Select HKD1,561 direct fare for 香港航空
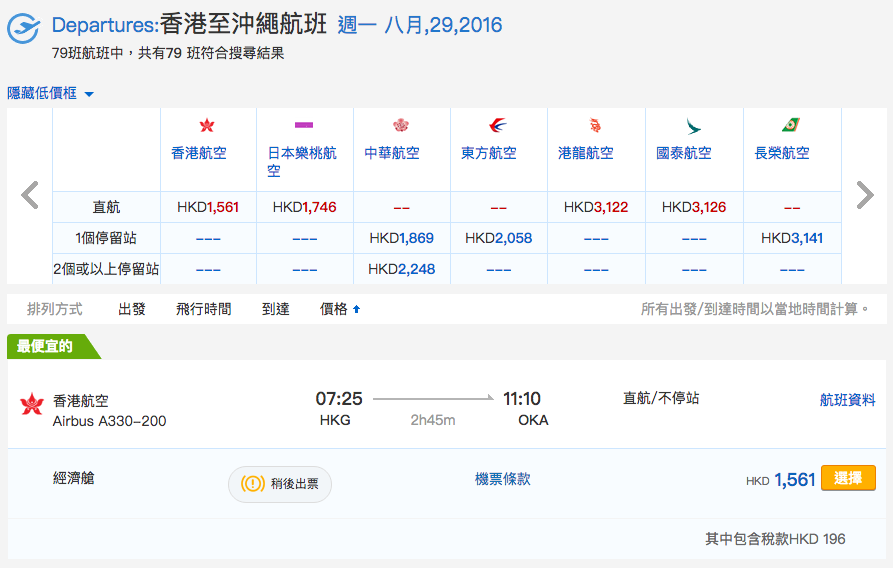Viewport: 893px width, 568px height. coord(208,207)
